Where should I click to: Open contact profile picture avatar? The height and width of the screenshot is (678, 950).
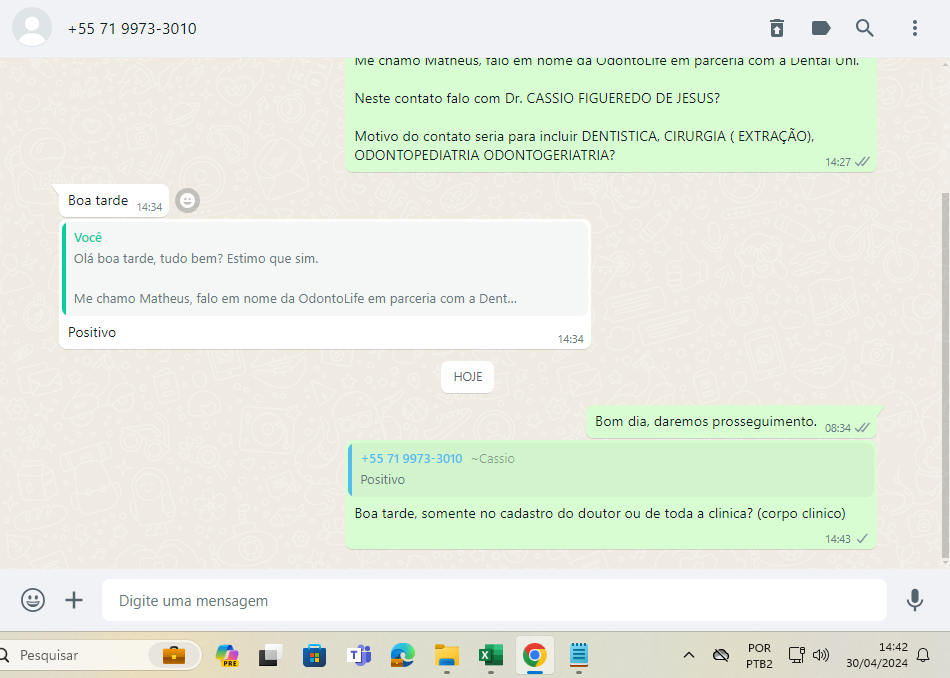[32, 28]
